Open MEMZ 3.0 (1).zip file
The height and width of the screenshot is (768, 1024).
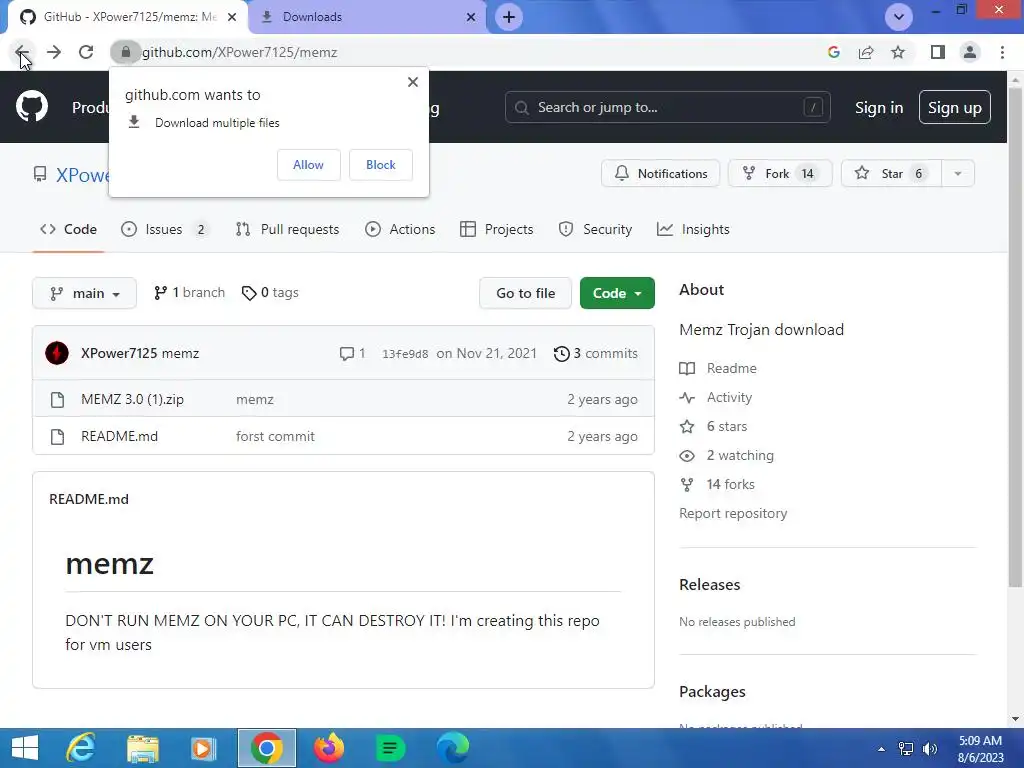(x=133, y=400)
